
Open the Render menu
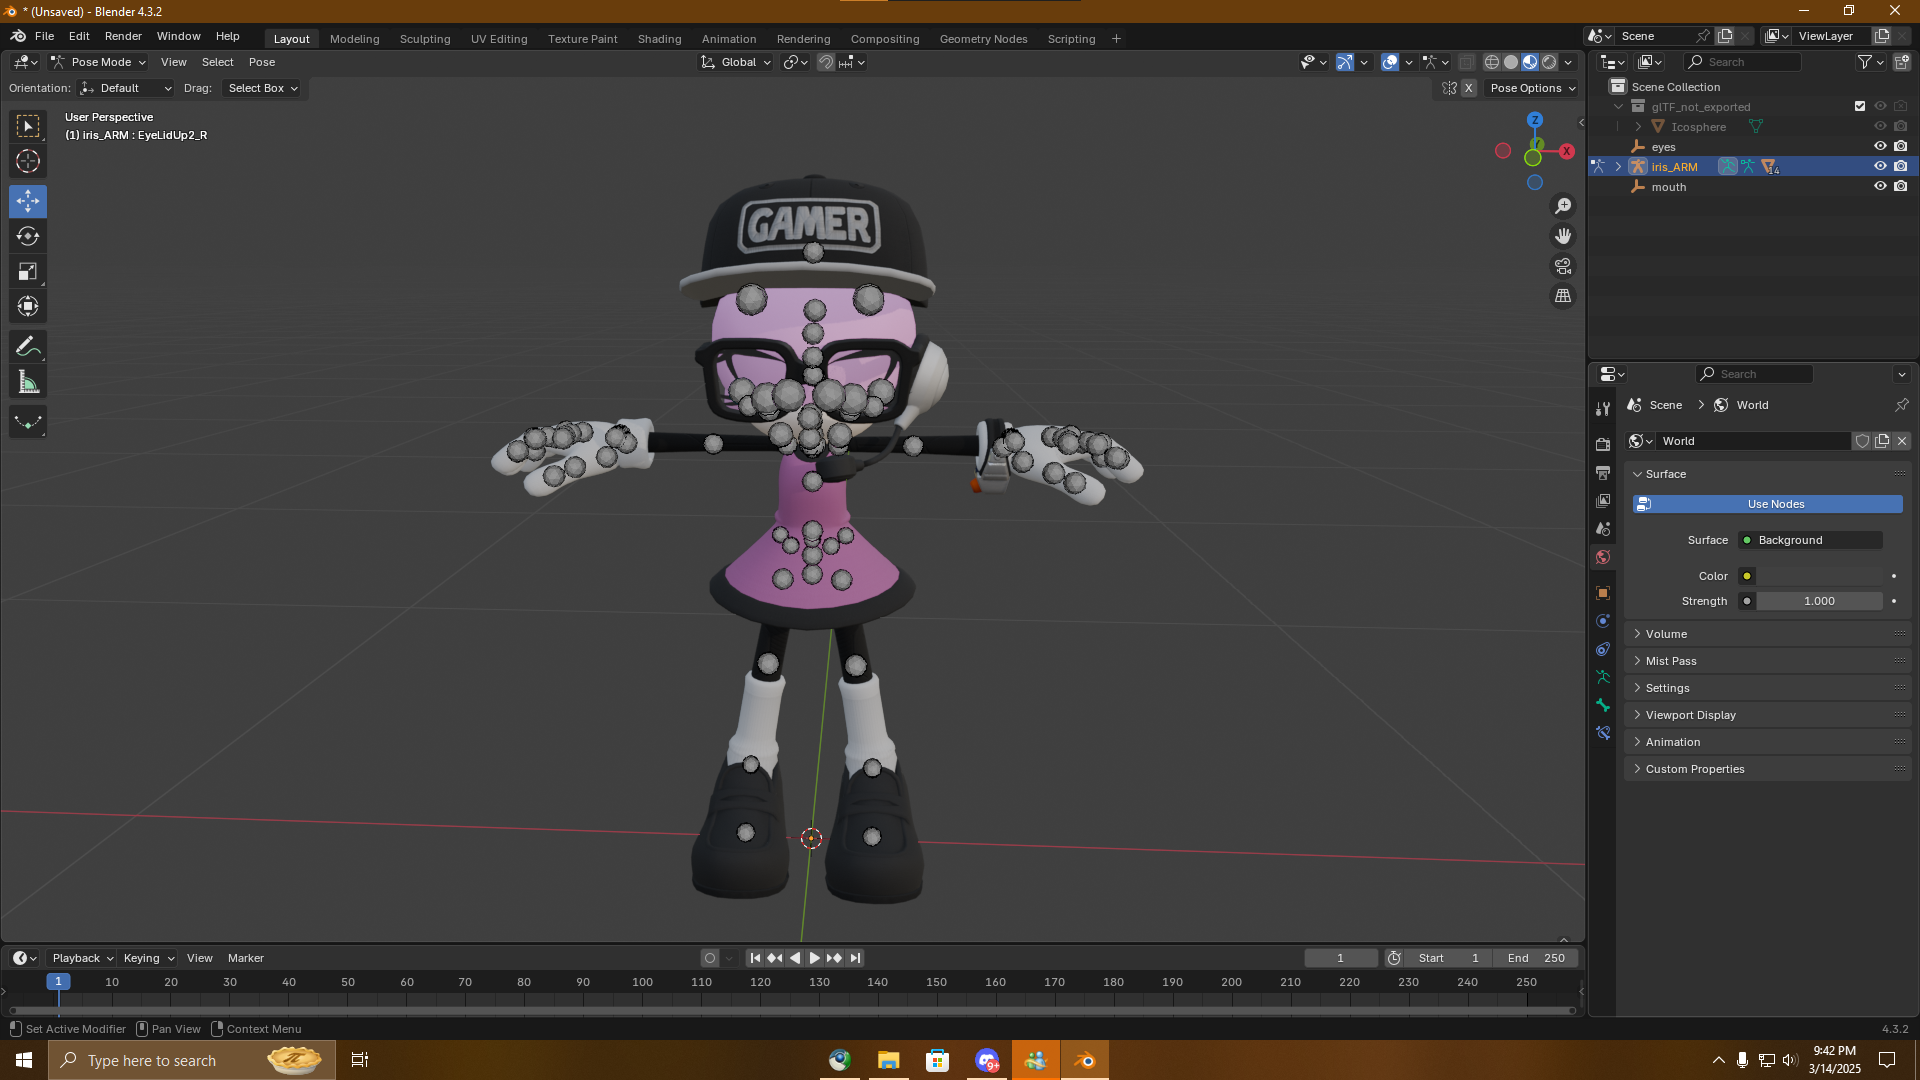click(123, 36)
